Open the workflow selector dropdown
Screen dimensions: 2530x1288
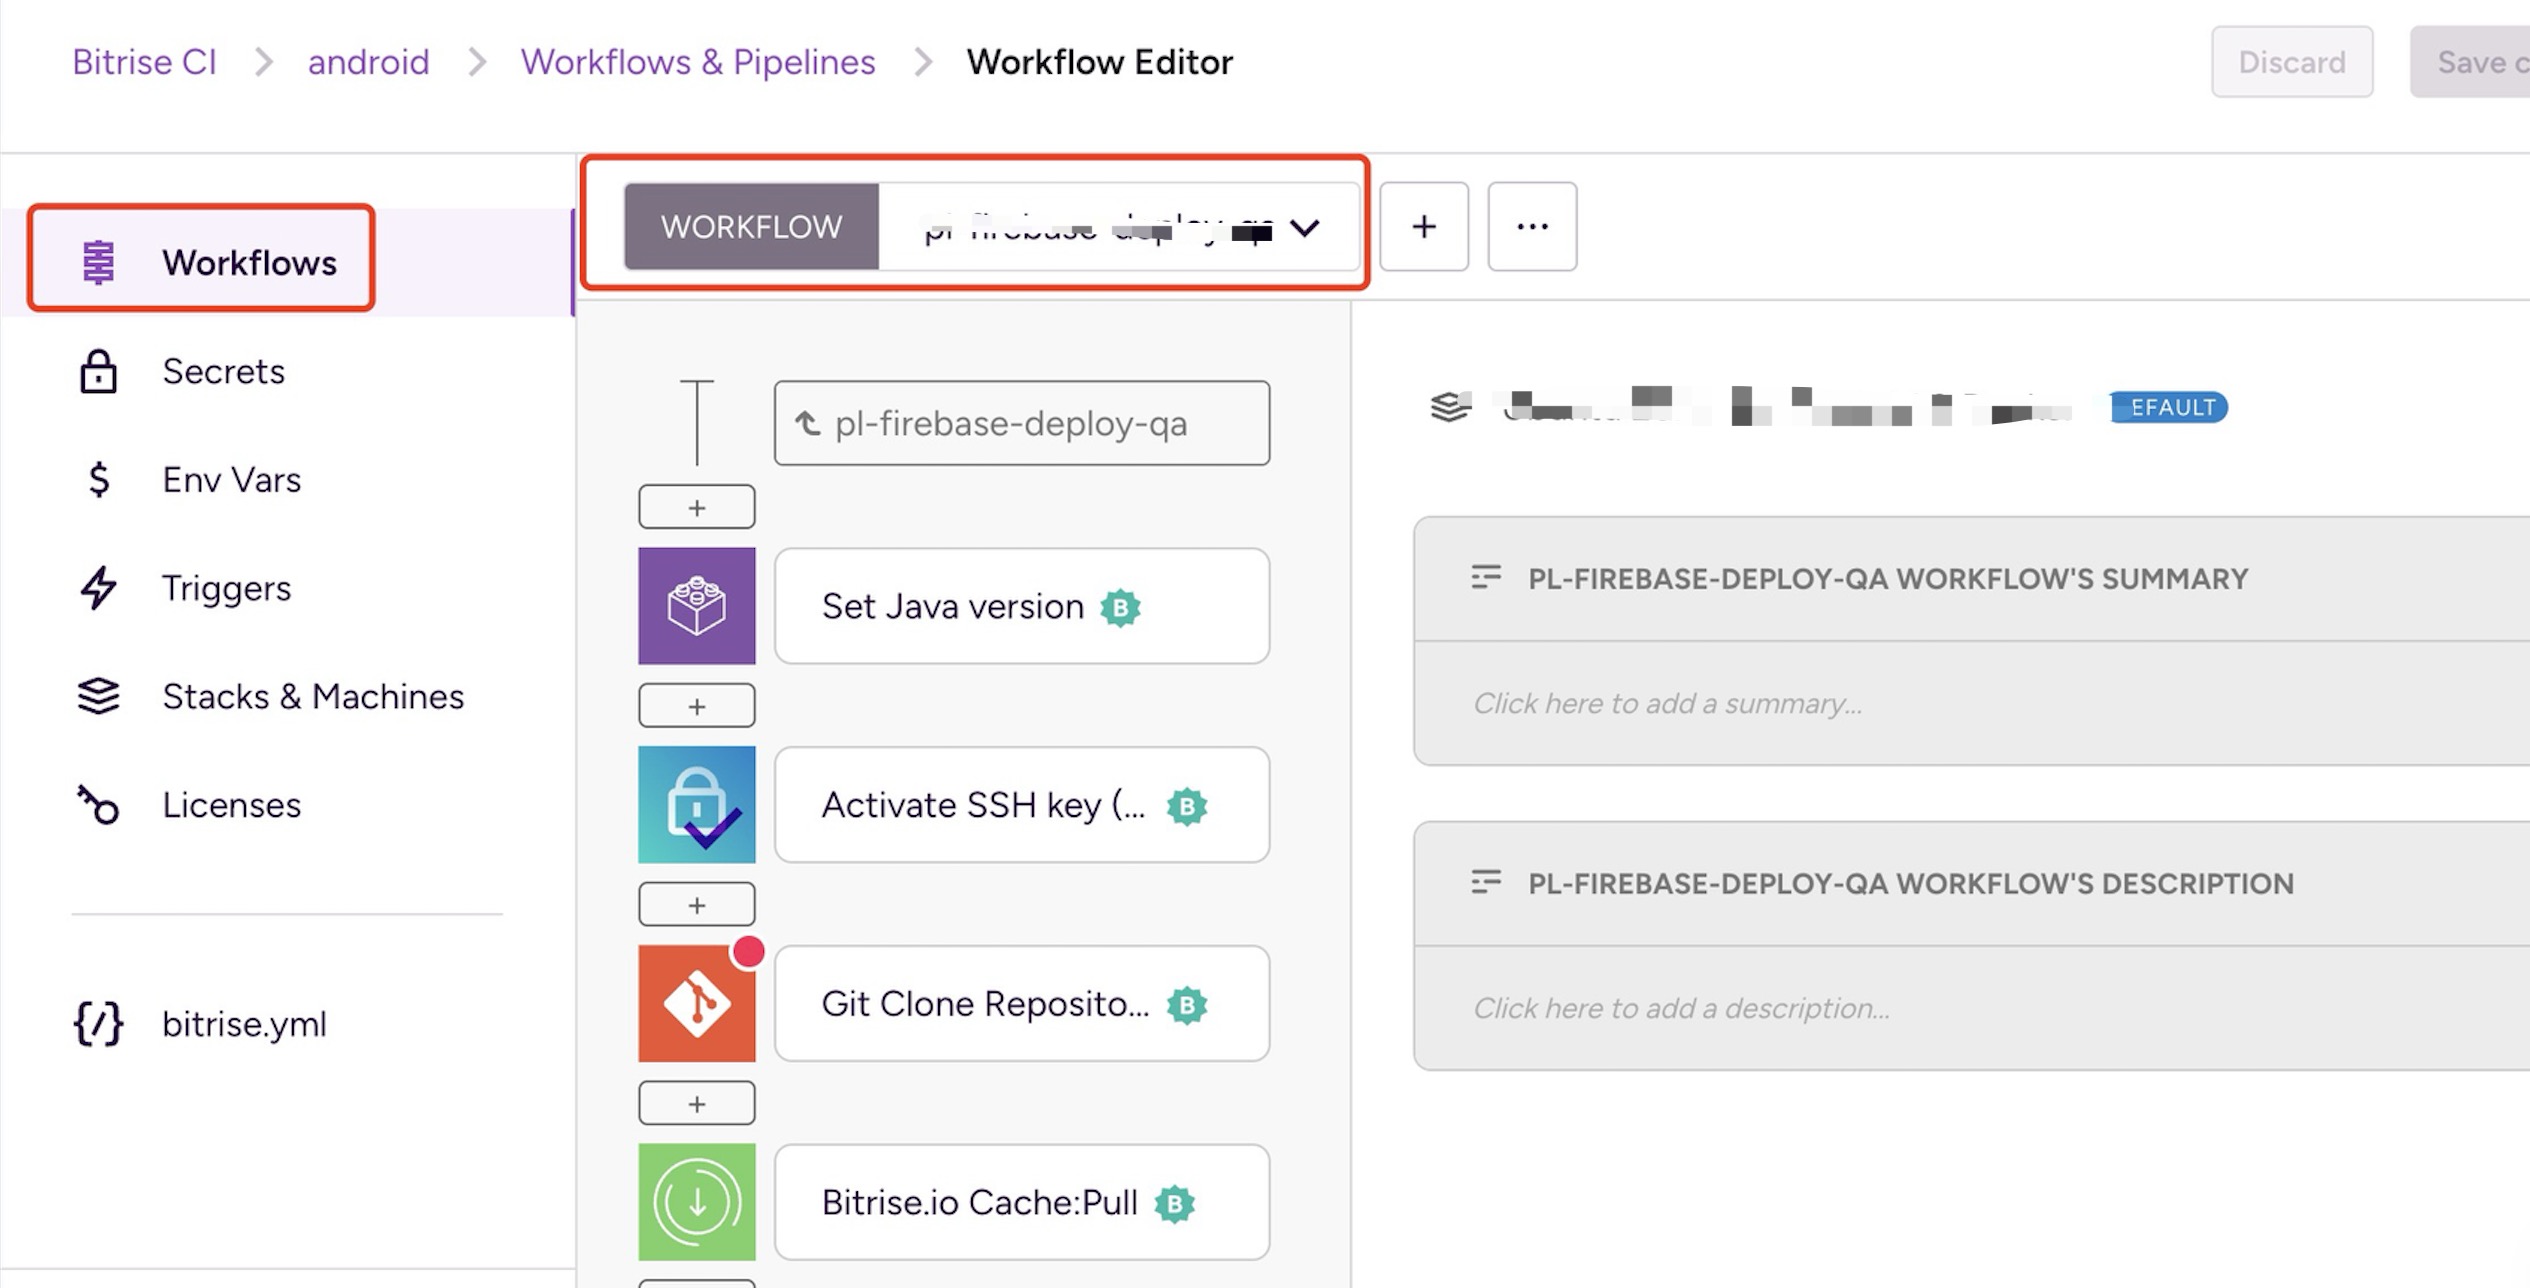click(x=992, y=226)
